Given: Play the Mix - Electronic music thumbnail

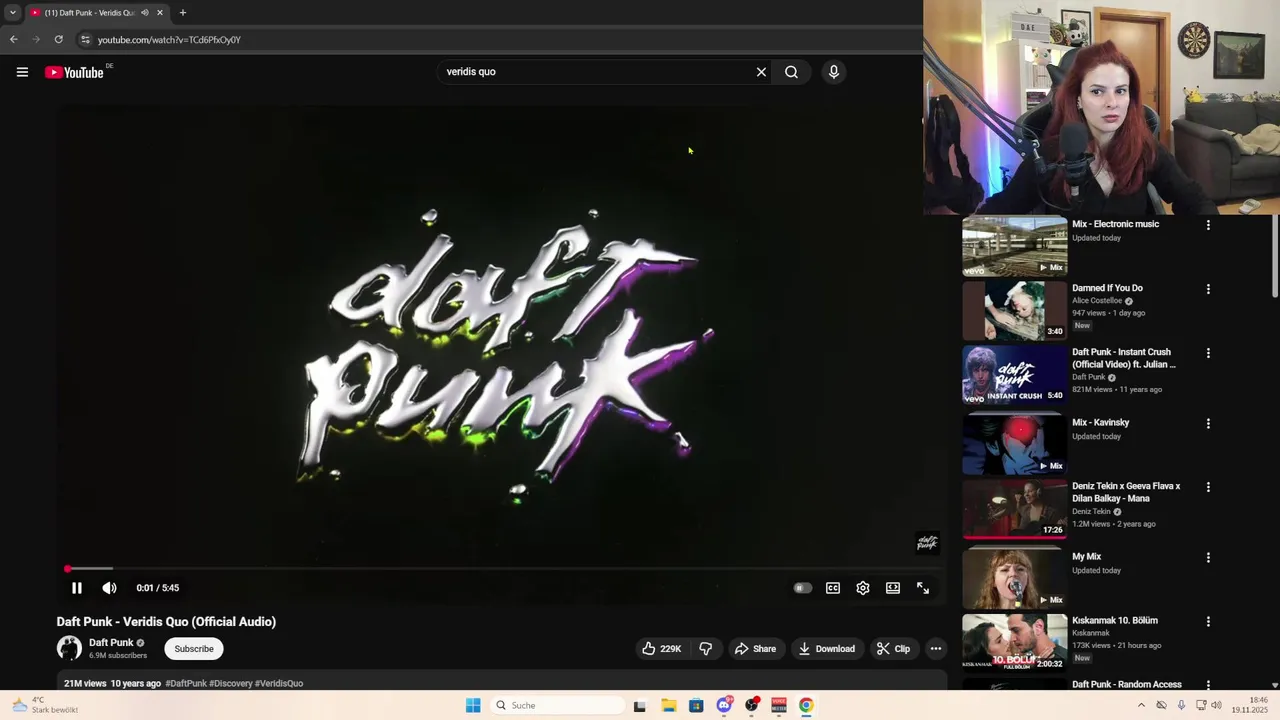Looking at the screenshot, I should click(x=1015, y=246).
